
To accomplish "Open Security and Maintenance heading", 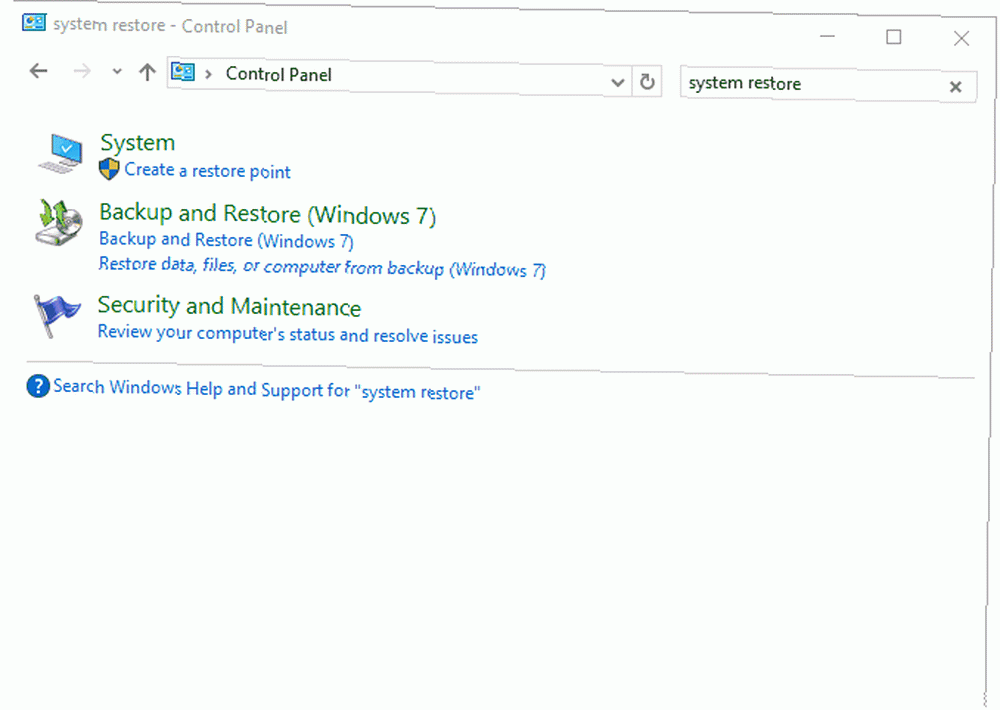I will click(230, 306).
